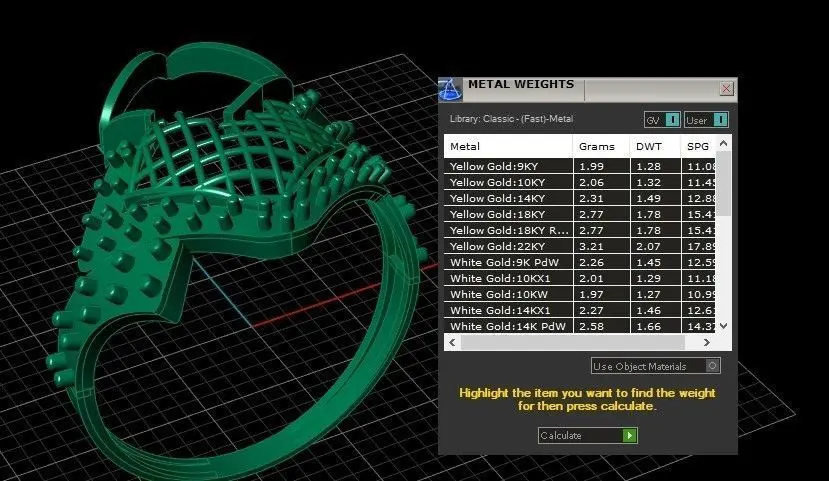Click the 2.06 grams value
The width and height of the screenshot is (829, 481).
[x=591, y=182]
